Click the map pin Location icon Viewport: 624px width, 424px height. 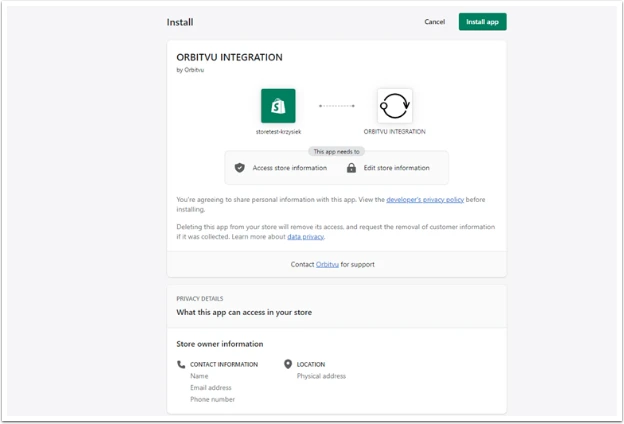pyautogui.click(x=288, y=364)
